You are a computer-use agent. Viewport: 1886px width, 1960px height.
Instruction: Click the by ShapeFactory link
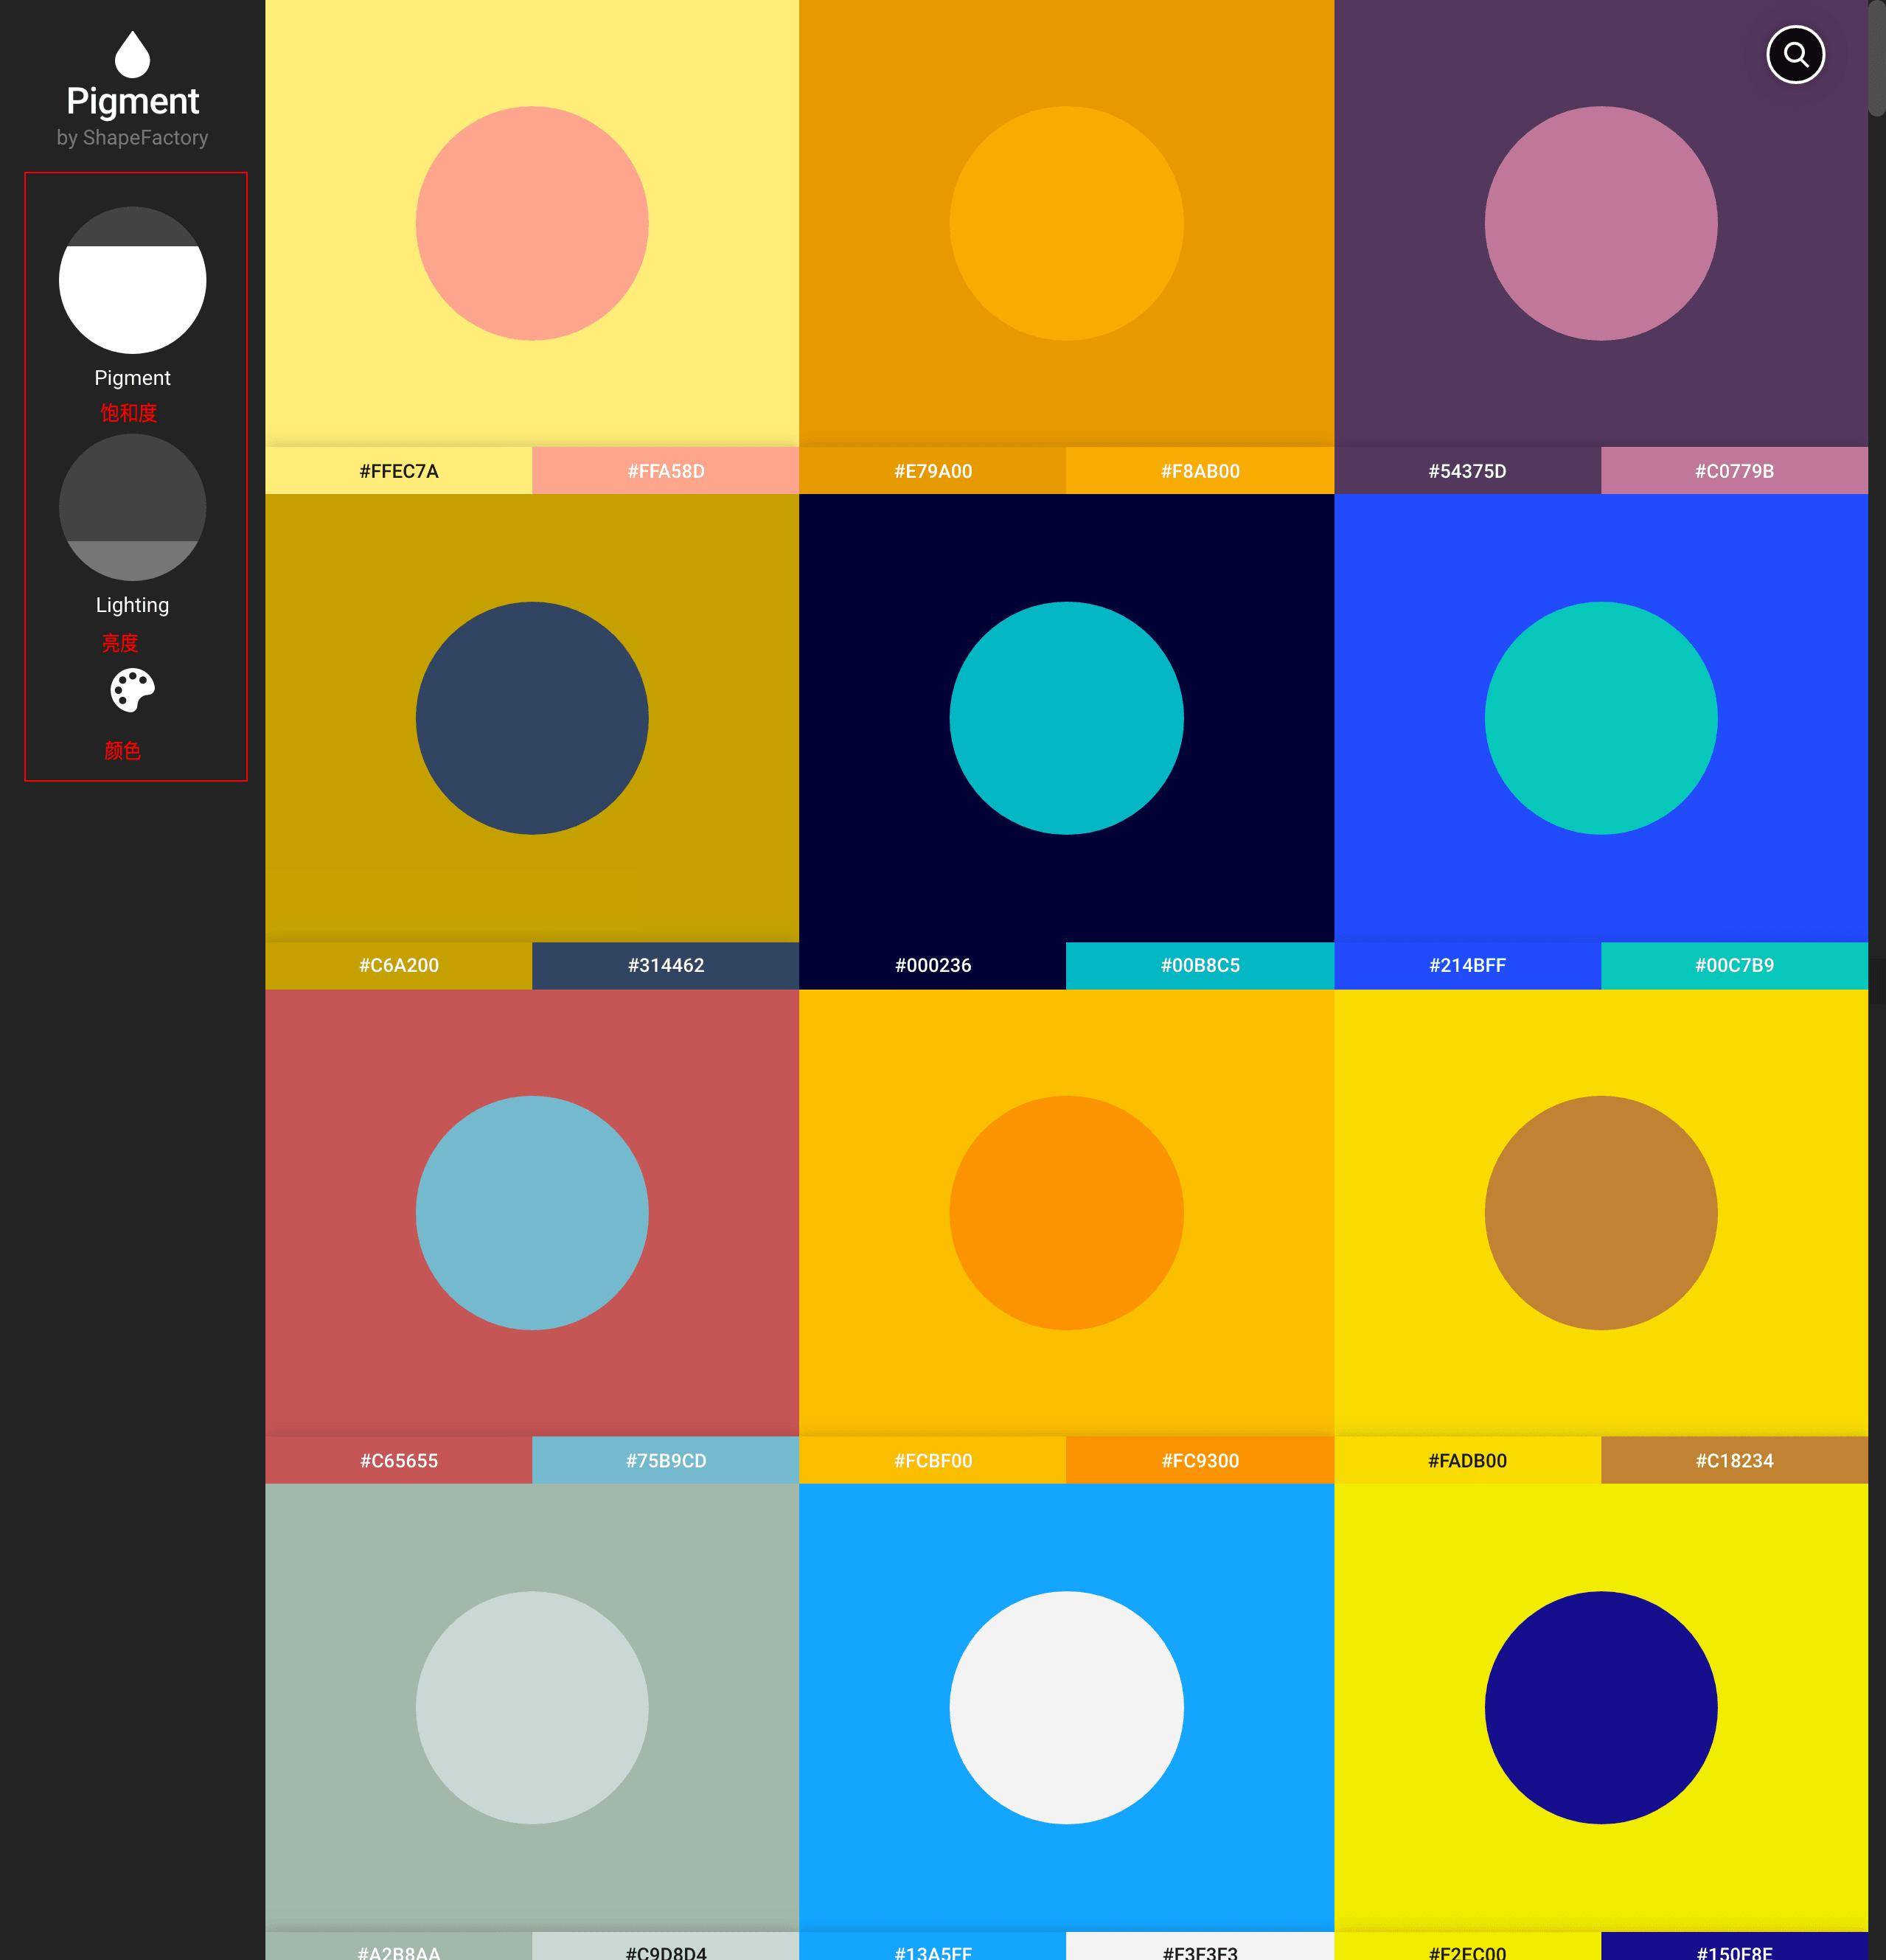pyautogui.click(x=132, y=137)
